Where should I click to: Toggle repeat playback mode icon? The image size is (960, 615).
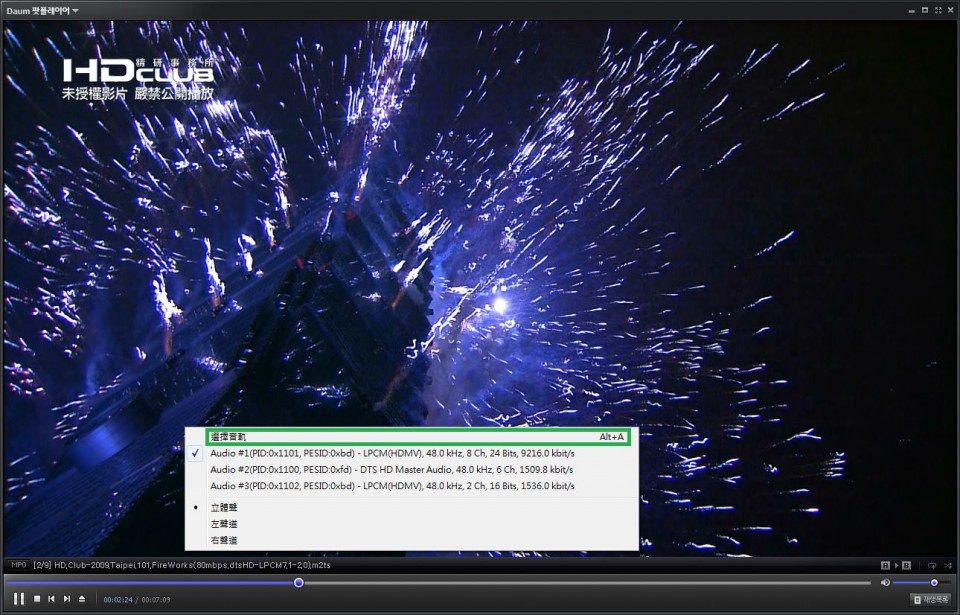pos(932,565)
